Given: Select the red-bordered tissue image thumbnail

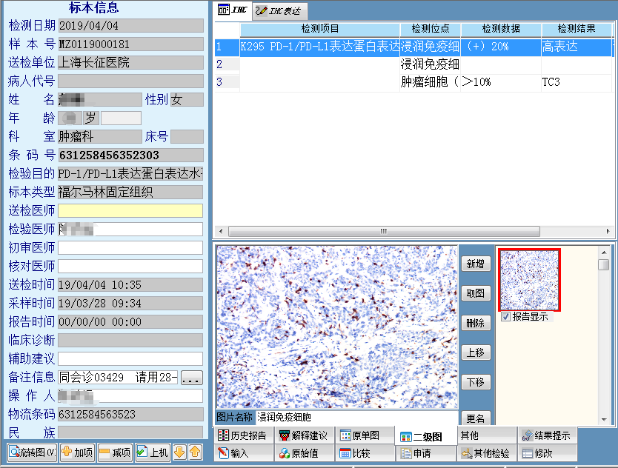Looking at the screenshot, I should pyautogui.click(x=529, y=280).
